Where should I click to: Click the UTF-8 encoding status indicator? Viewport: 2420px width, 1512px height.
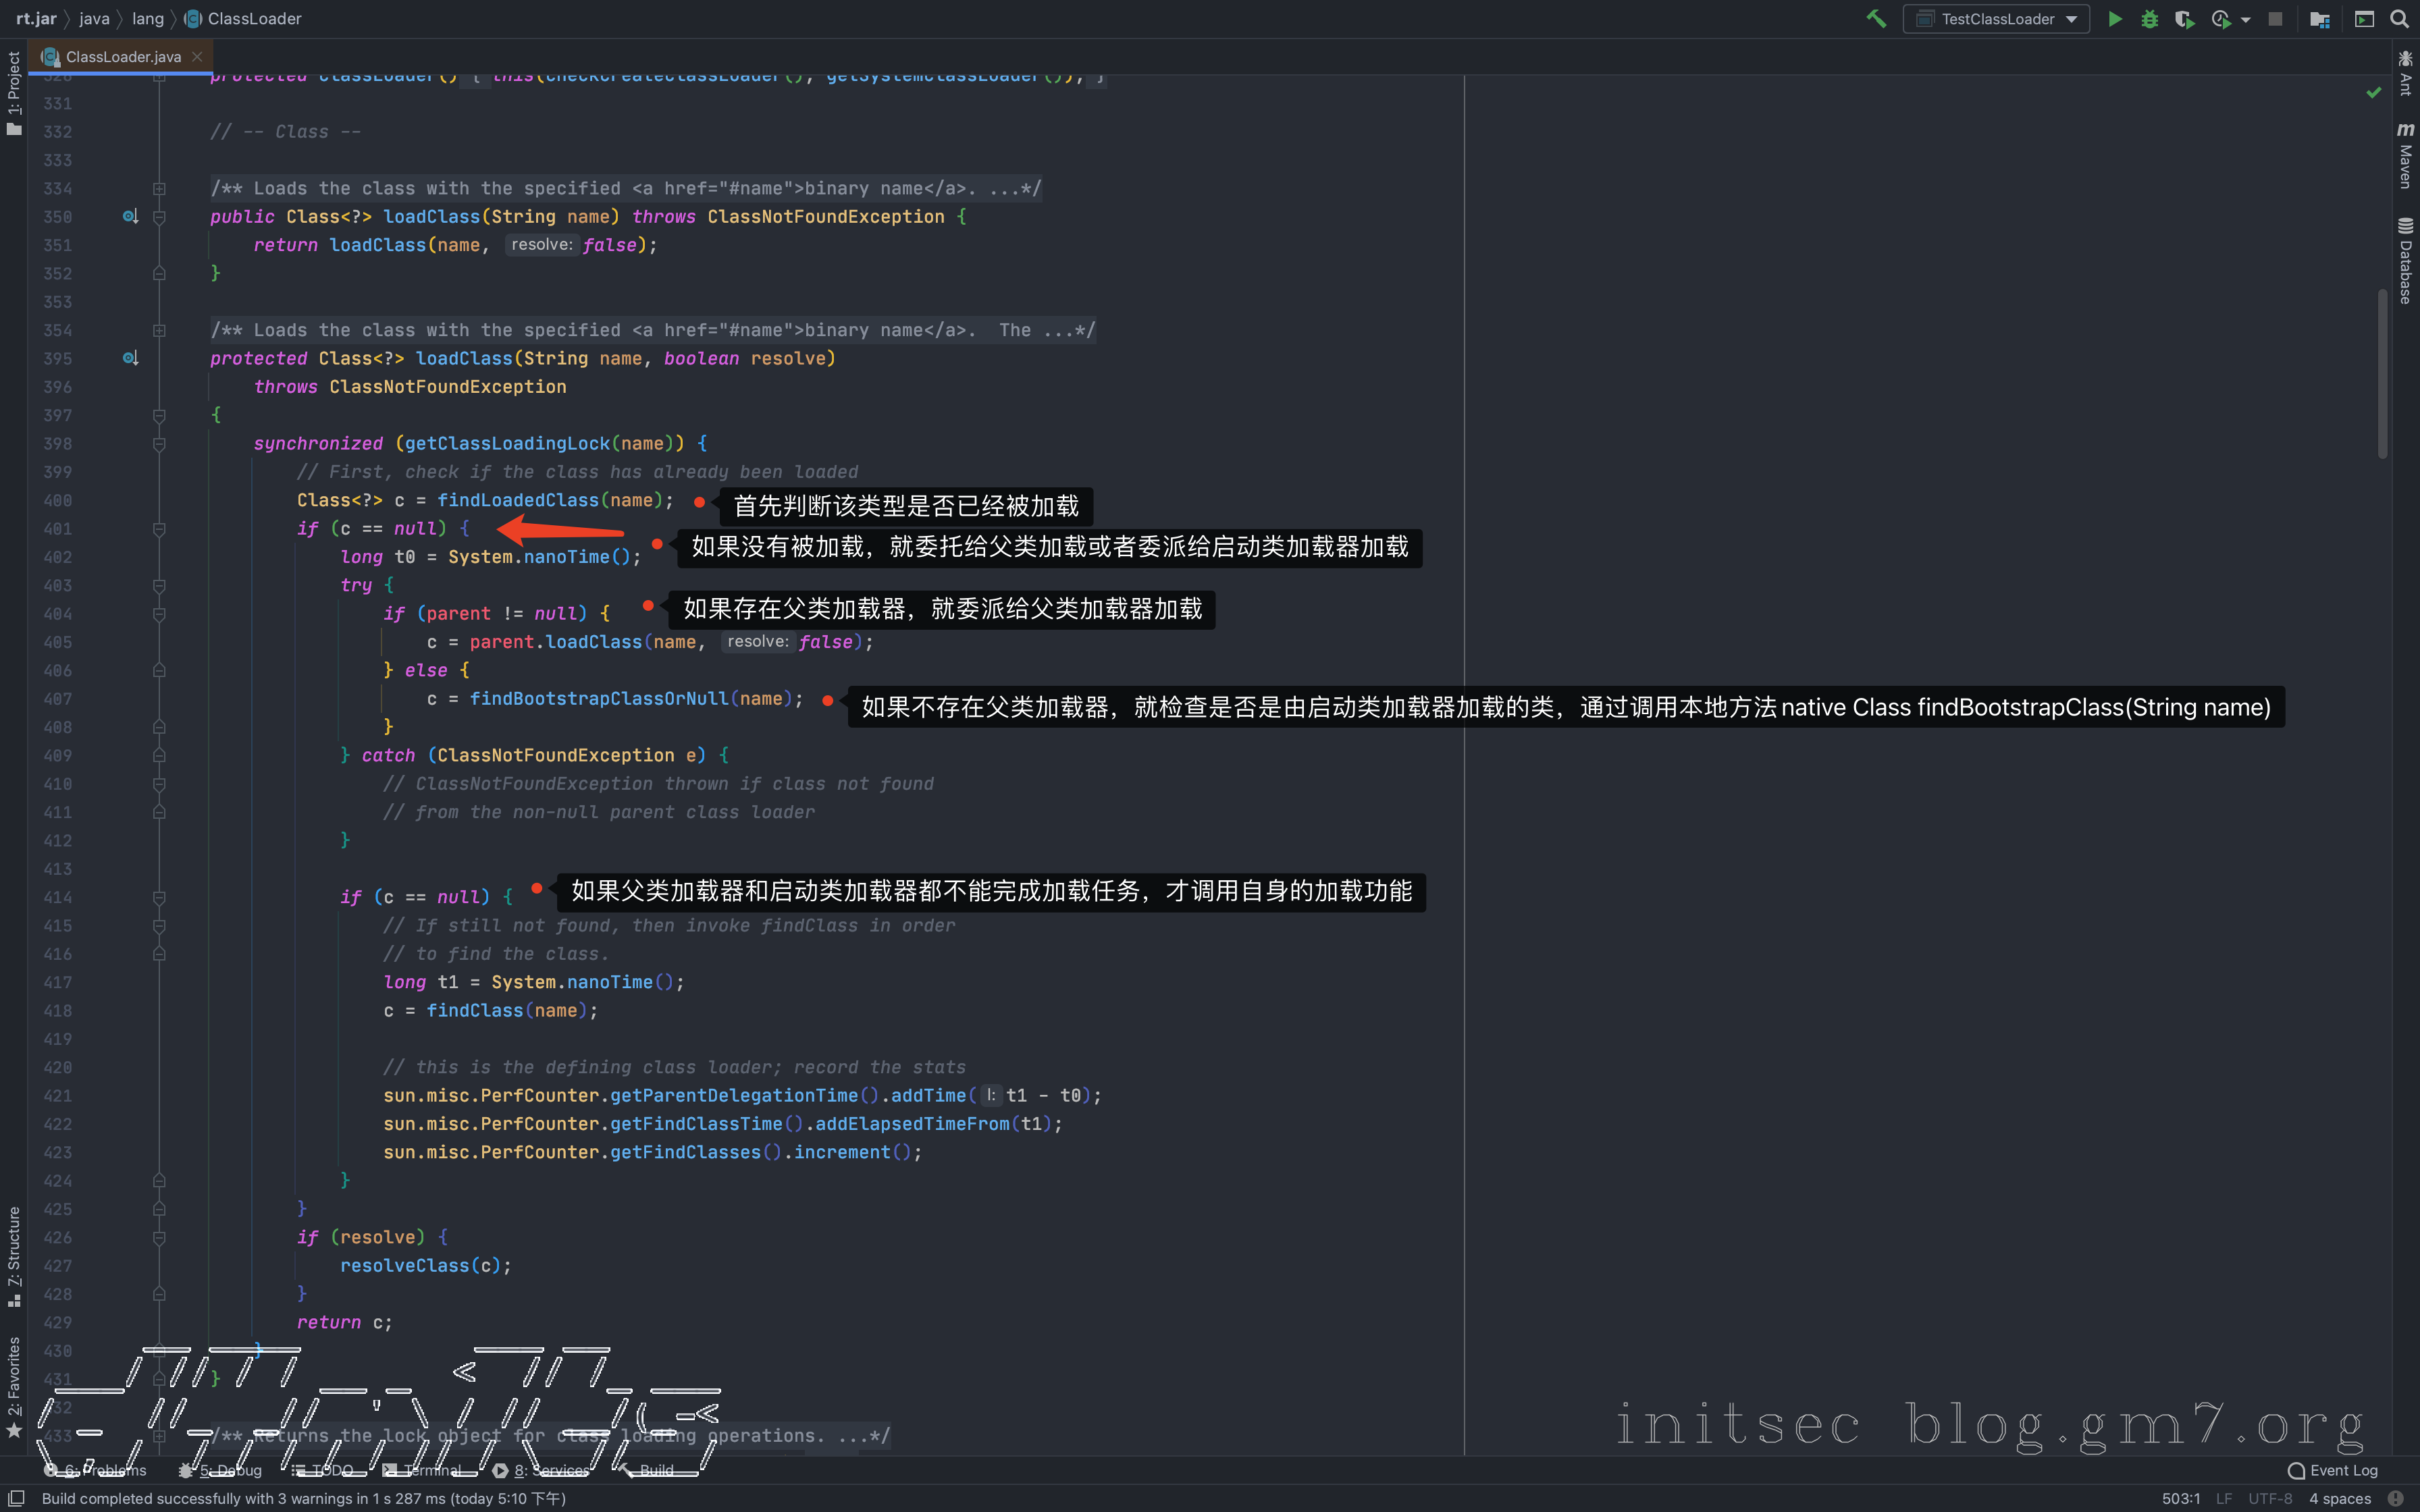(x=2270, y=1498)
